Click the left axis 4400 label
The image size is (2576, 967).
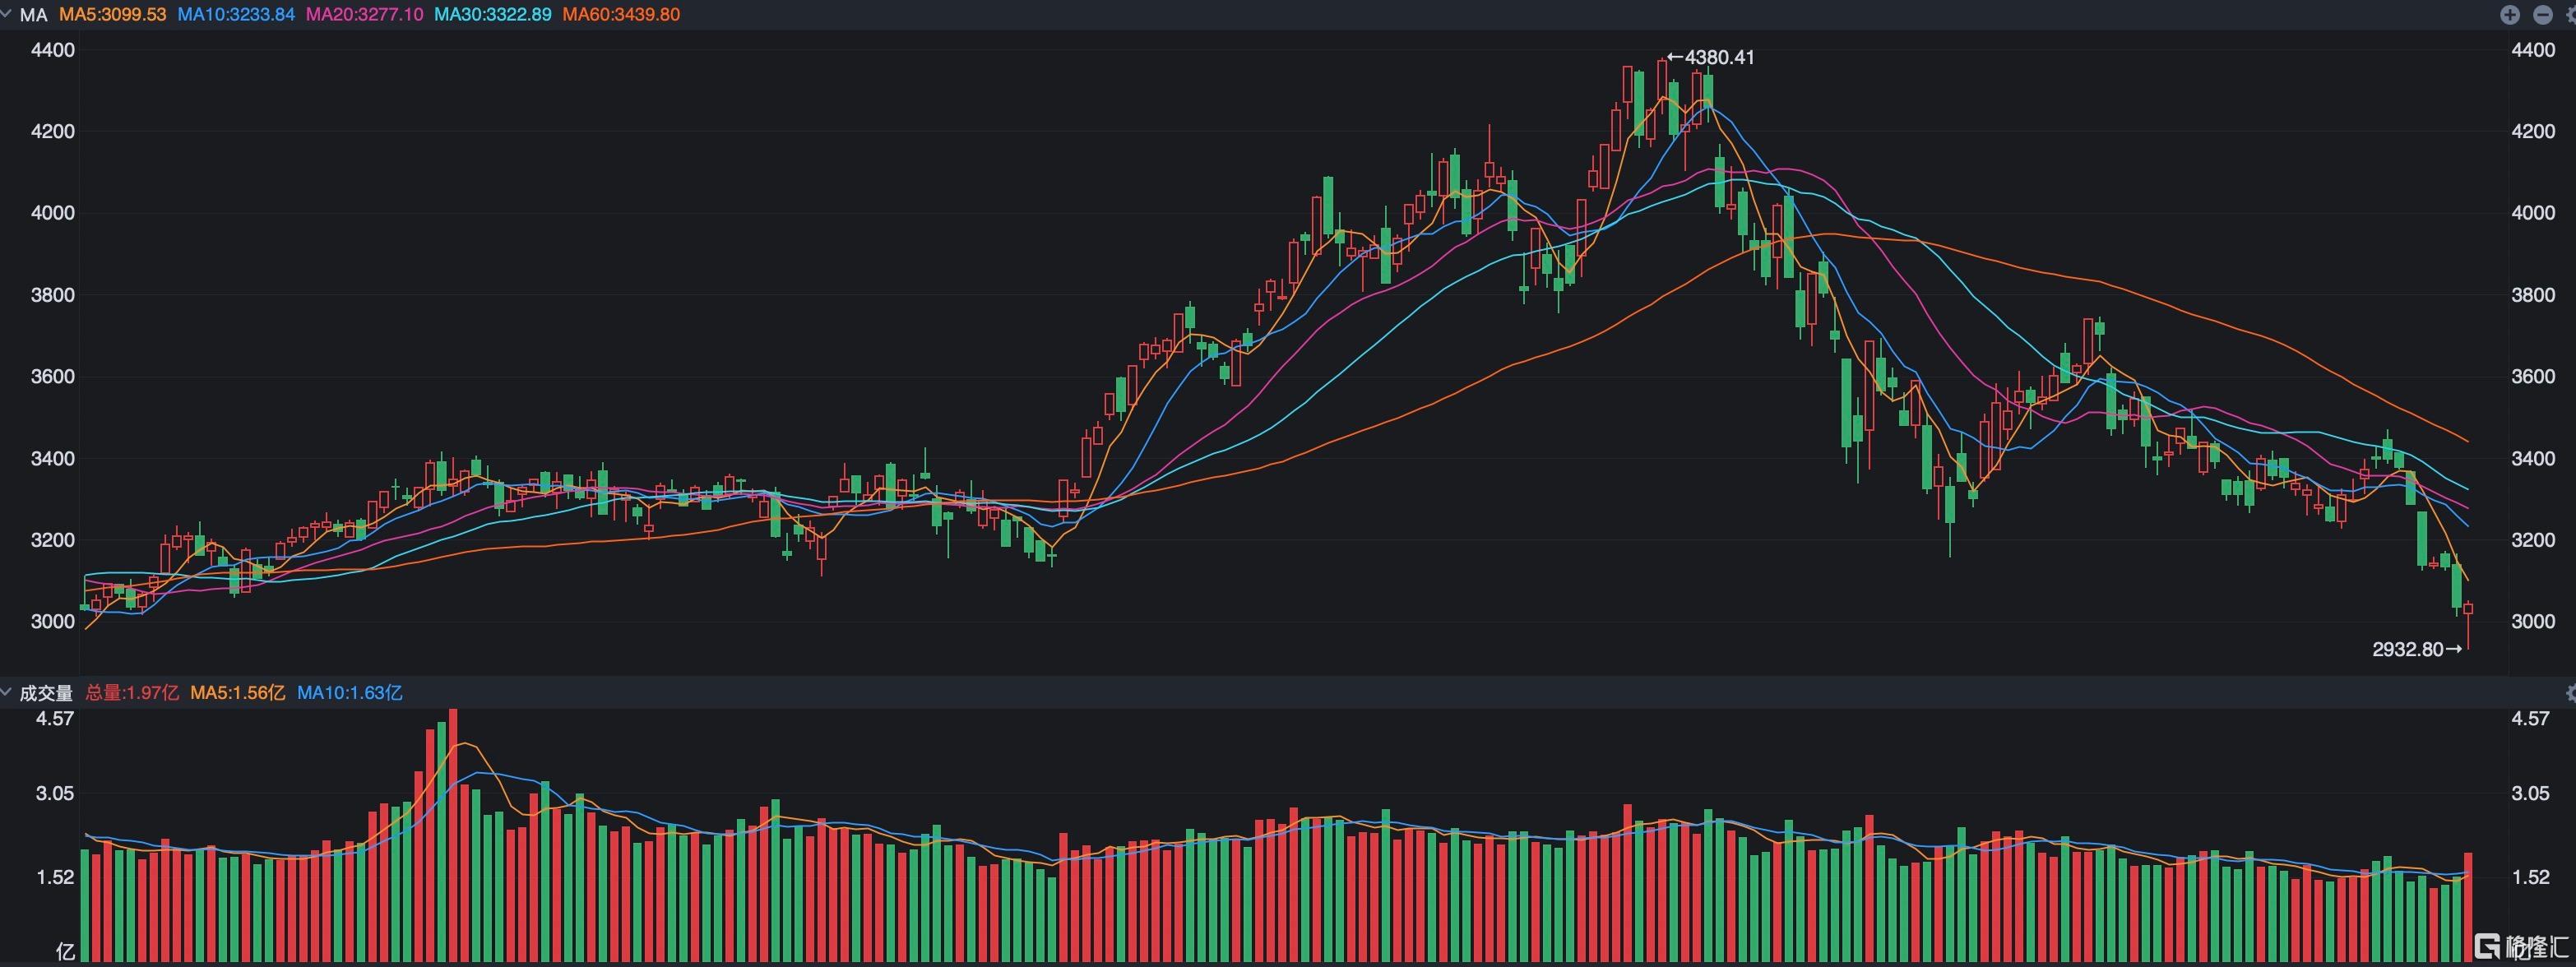(53, 50)
